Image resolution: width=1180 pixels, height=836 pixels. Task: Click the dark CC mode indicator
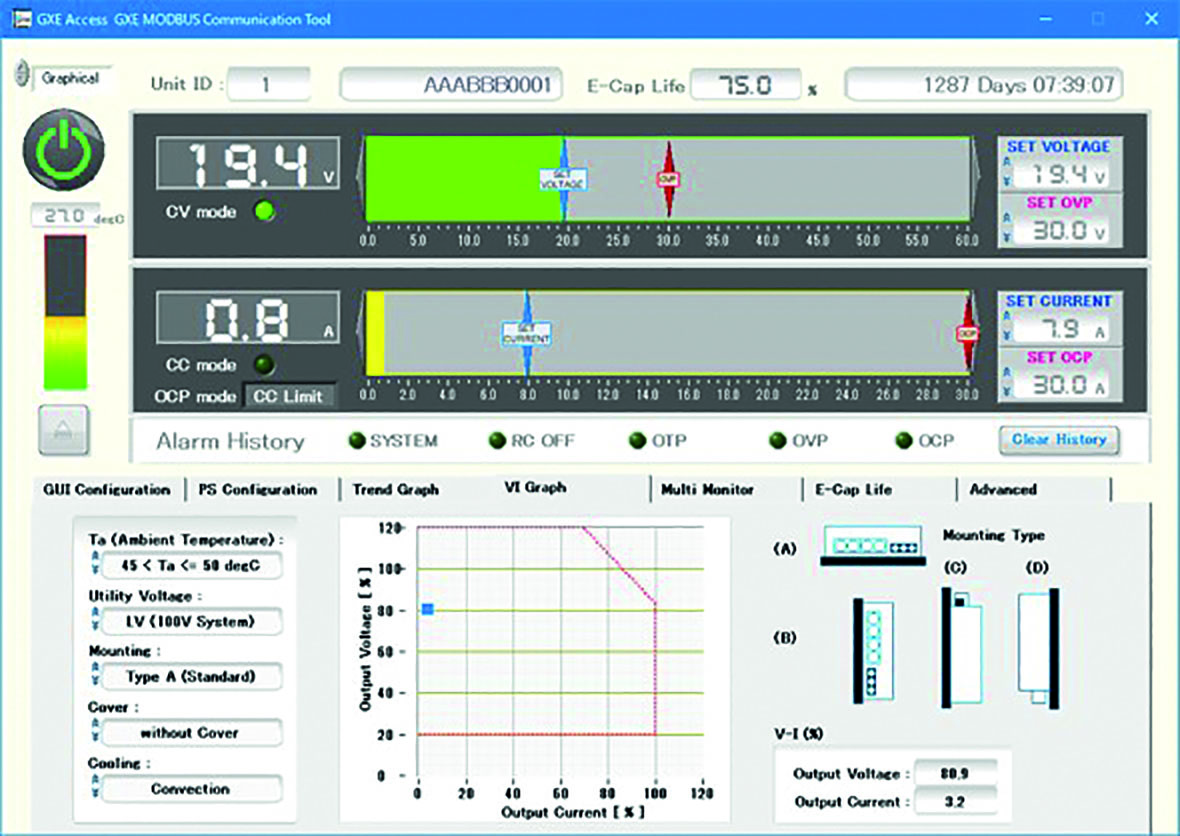(264, 365)
